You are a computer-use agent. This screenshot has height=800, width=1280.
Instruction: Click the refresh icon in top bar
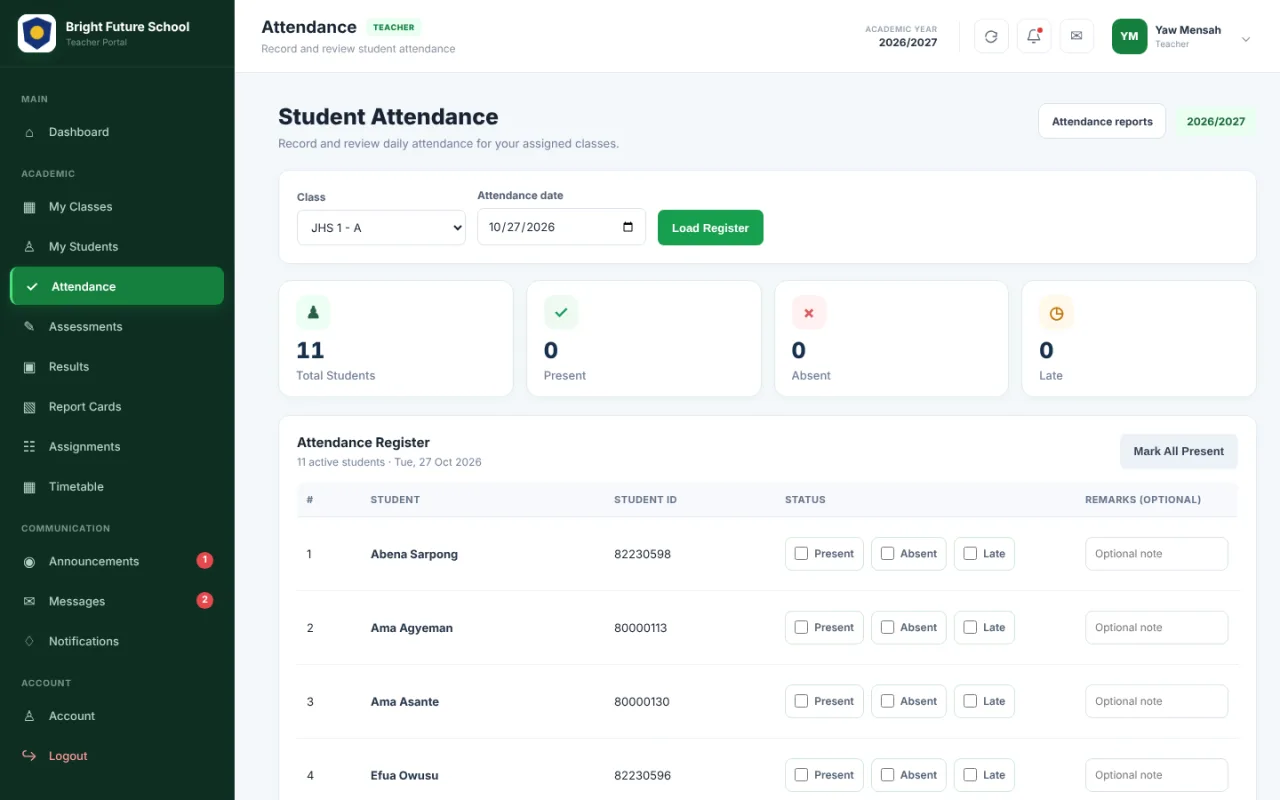(x=991, y=36)
